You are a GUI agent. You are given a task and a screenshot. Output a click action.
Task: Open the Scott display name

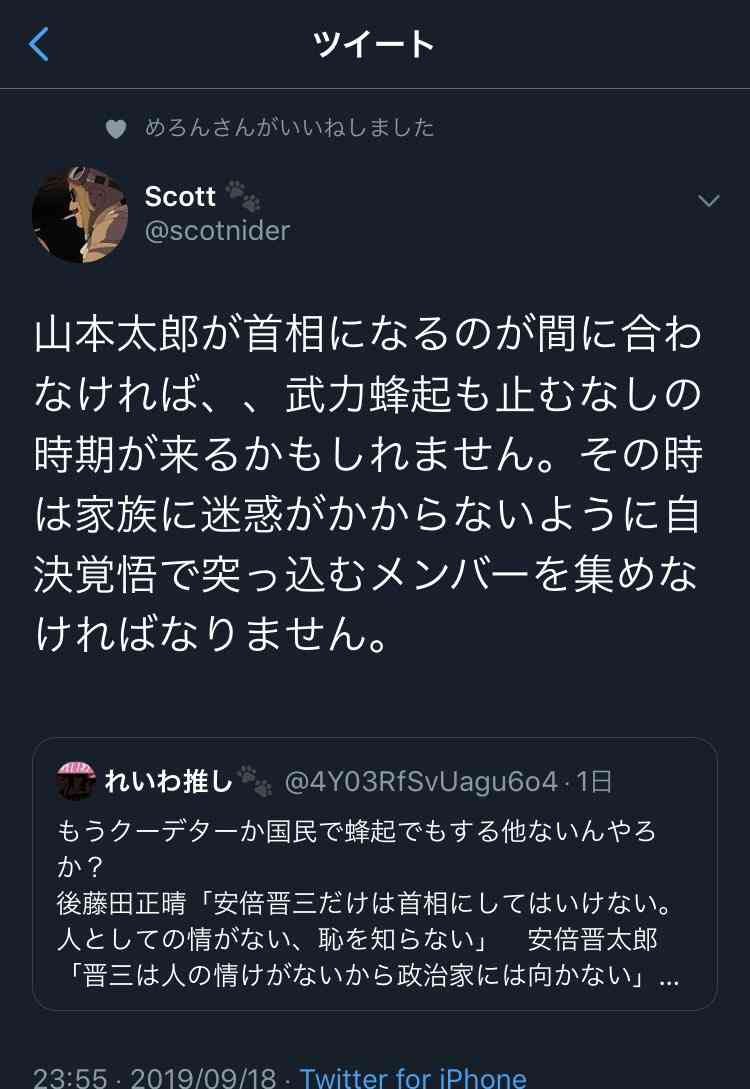pyautogui.click(x=180, y=197)
